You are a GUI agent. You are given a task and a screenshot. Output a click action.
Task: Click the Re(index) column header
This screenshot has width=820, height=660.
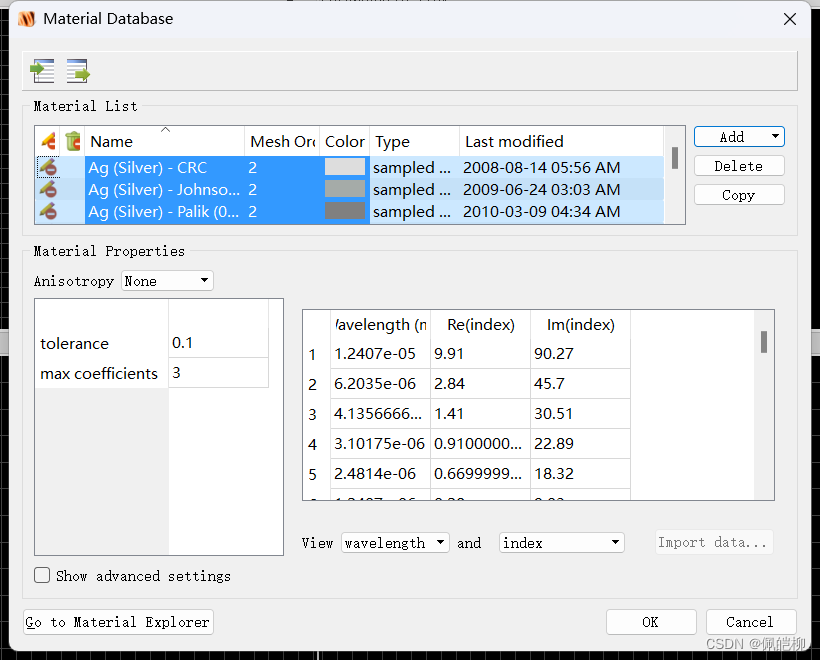[481, 325]
